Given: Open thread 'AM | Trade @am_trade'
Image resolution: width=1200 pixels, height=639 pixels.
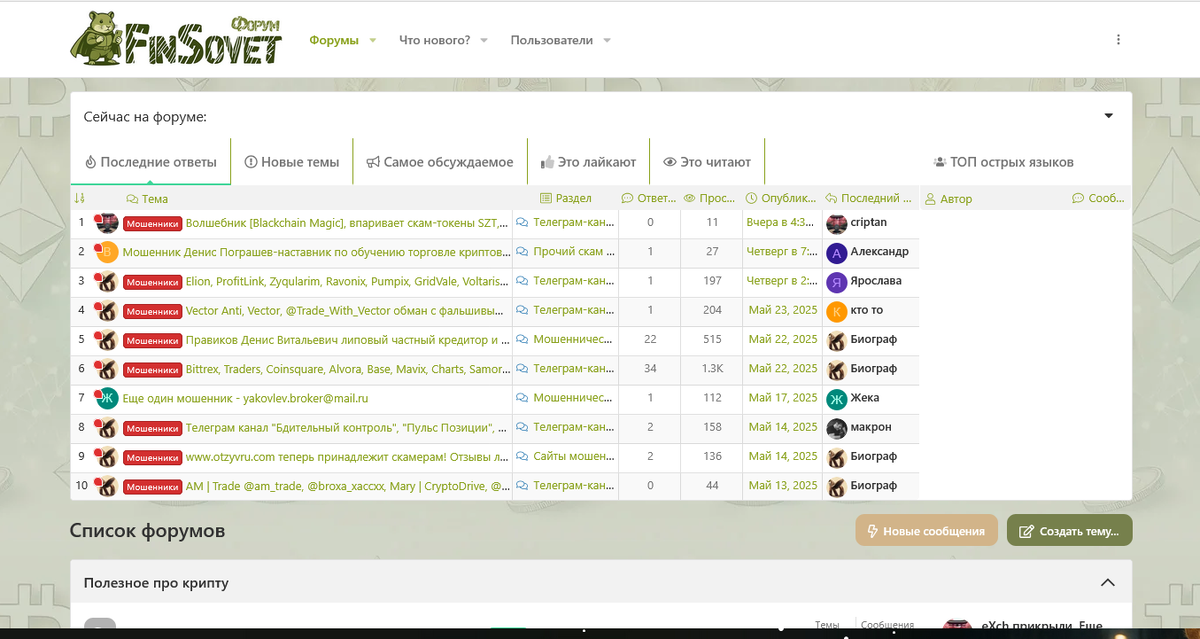Looking at the screenshot, I should (348, 486).
